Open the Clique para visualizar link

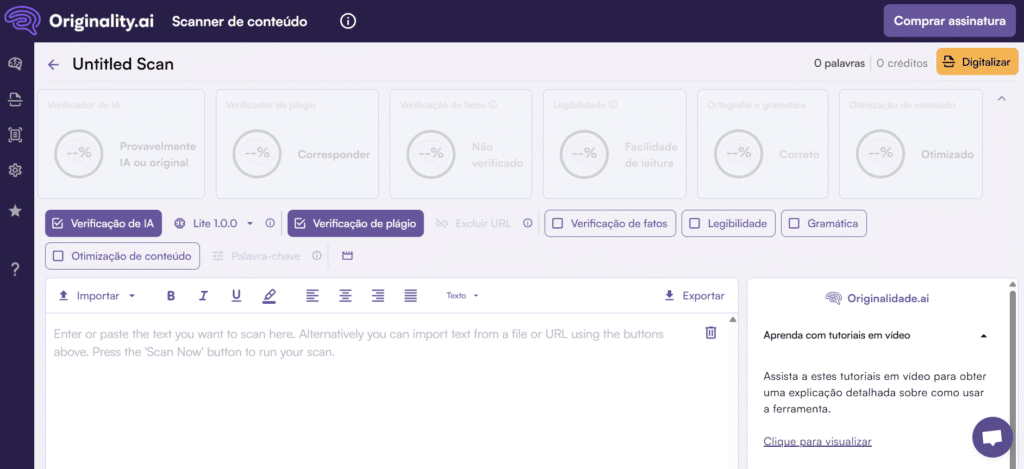(x=817, y=441)
